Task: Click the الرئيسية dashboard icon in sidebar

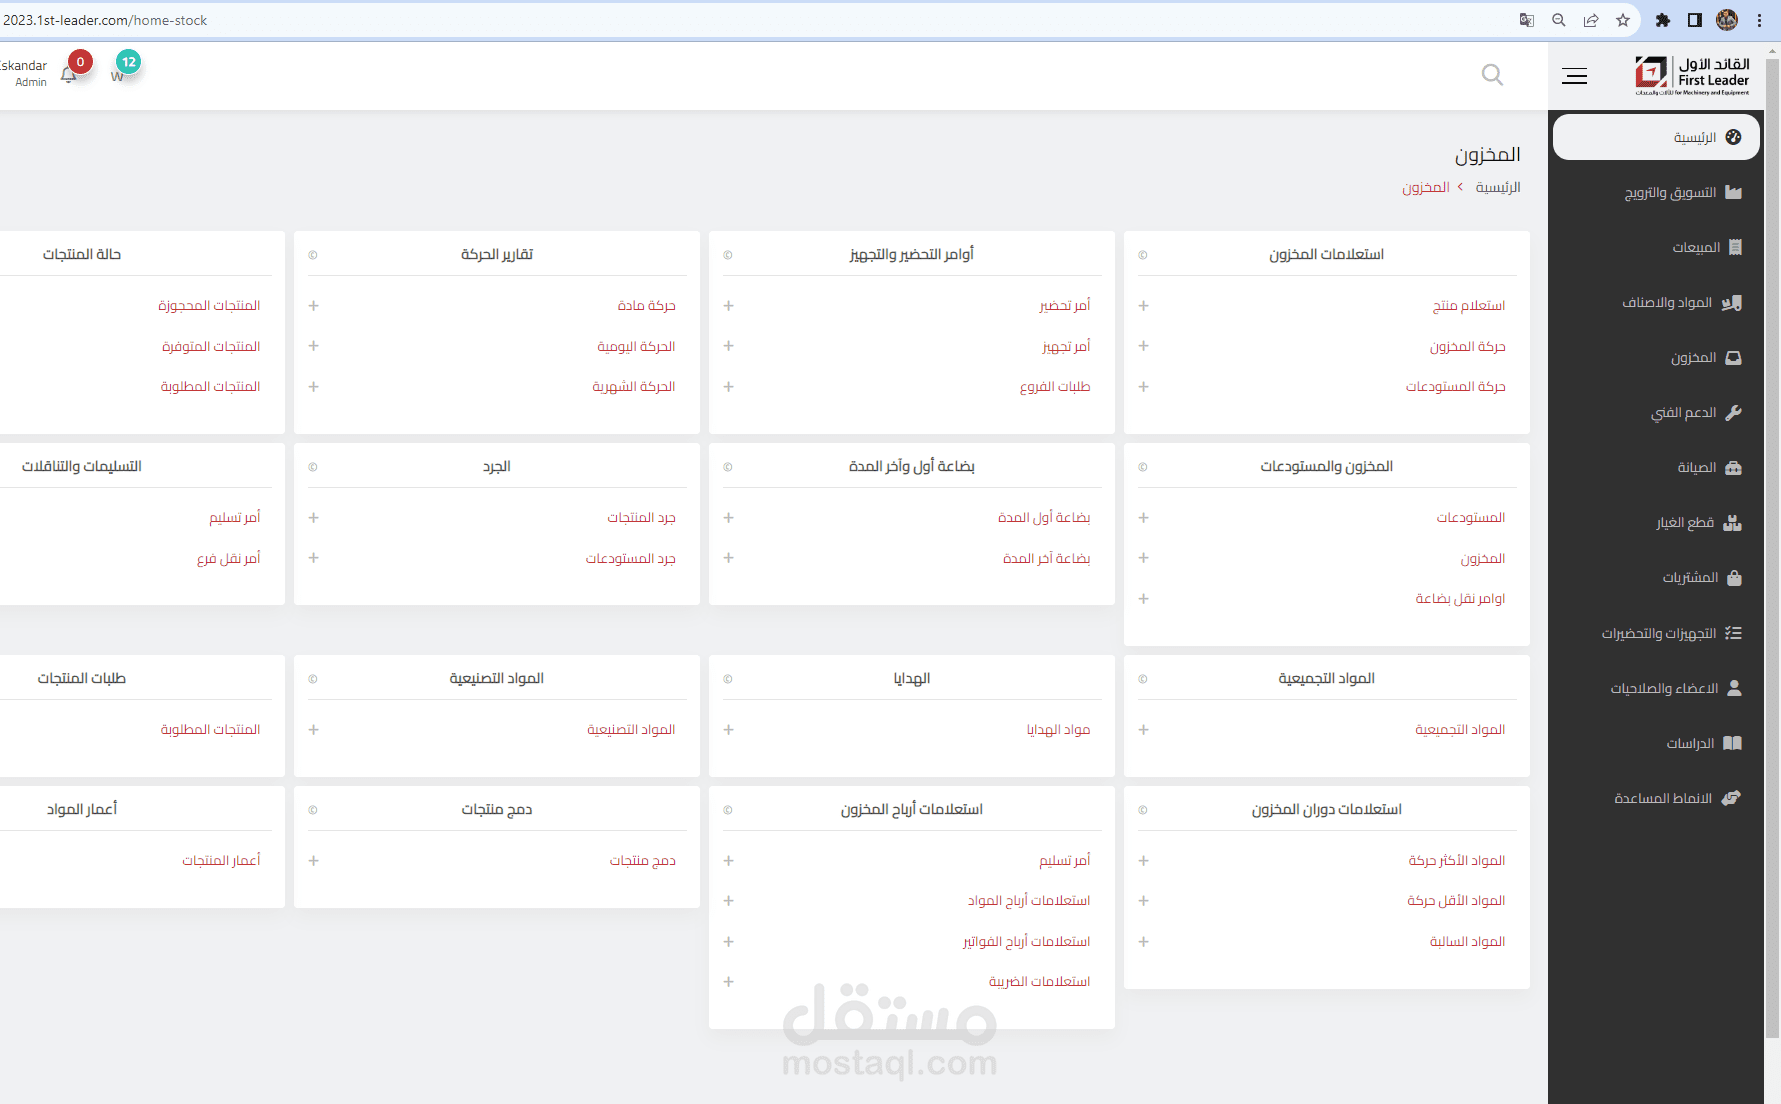Action: point(1734,137)
